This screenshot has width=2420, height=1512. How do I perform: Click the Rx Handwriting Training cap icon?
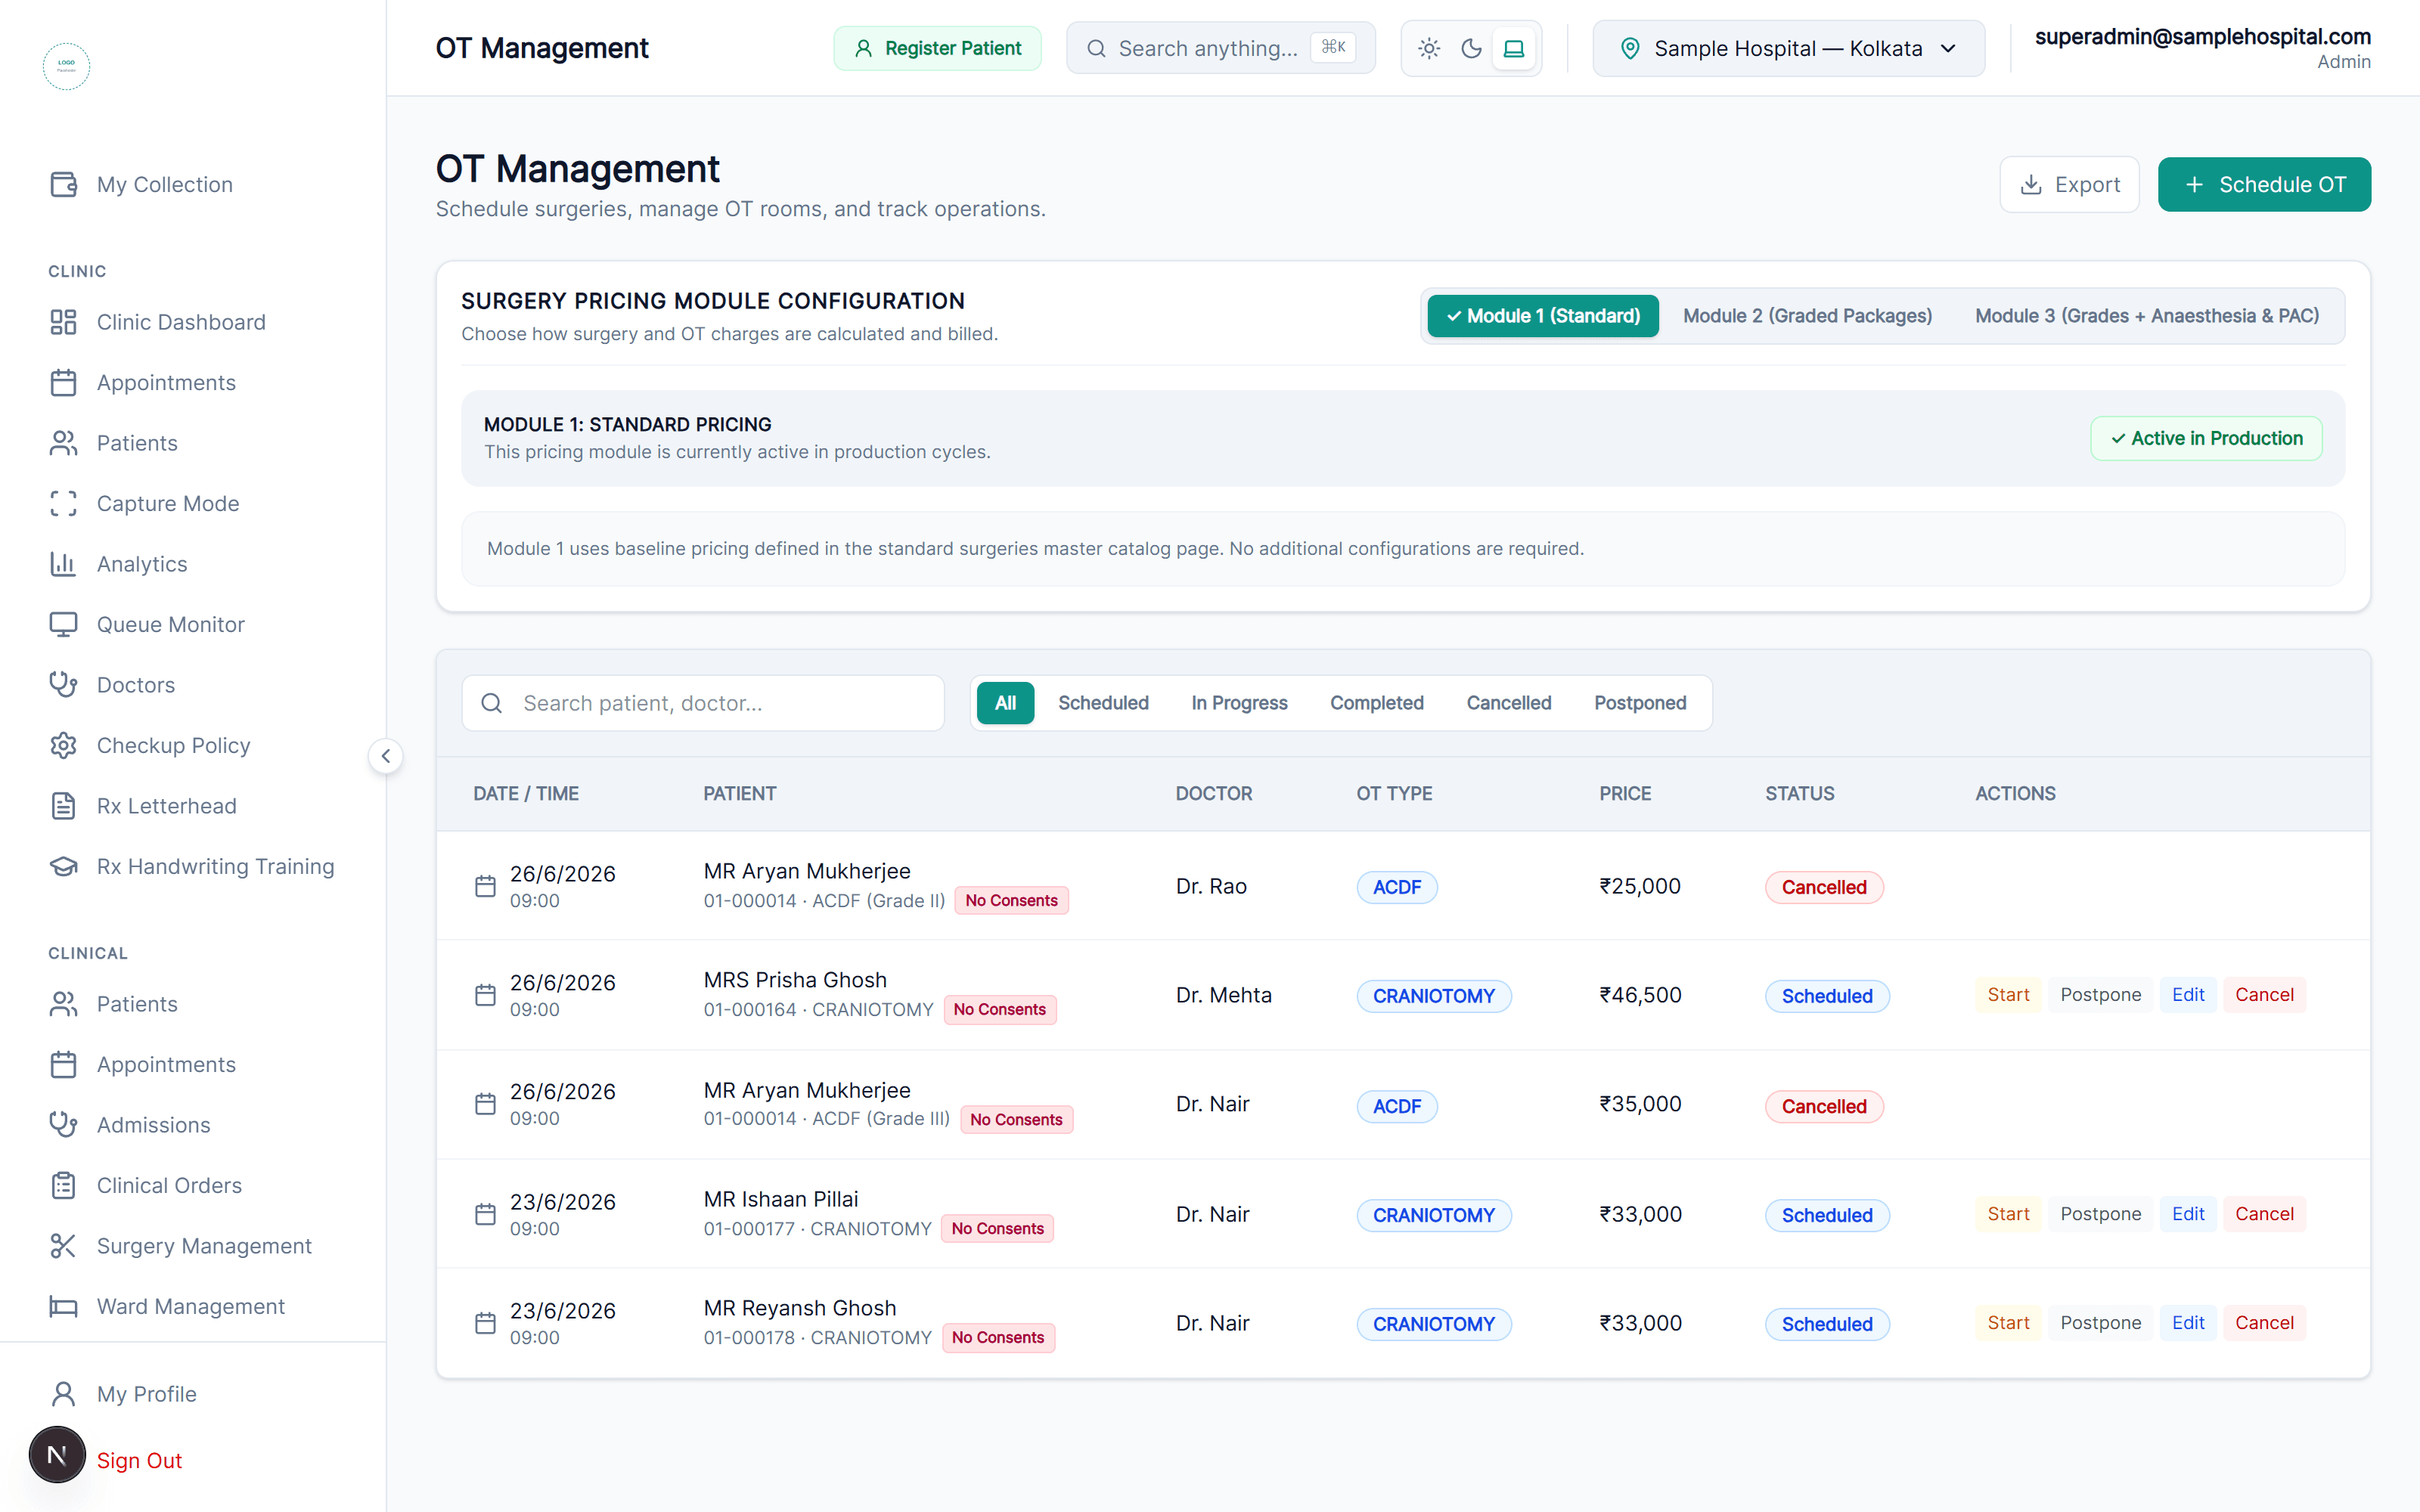tap(63, 866)
